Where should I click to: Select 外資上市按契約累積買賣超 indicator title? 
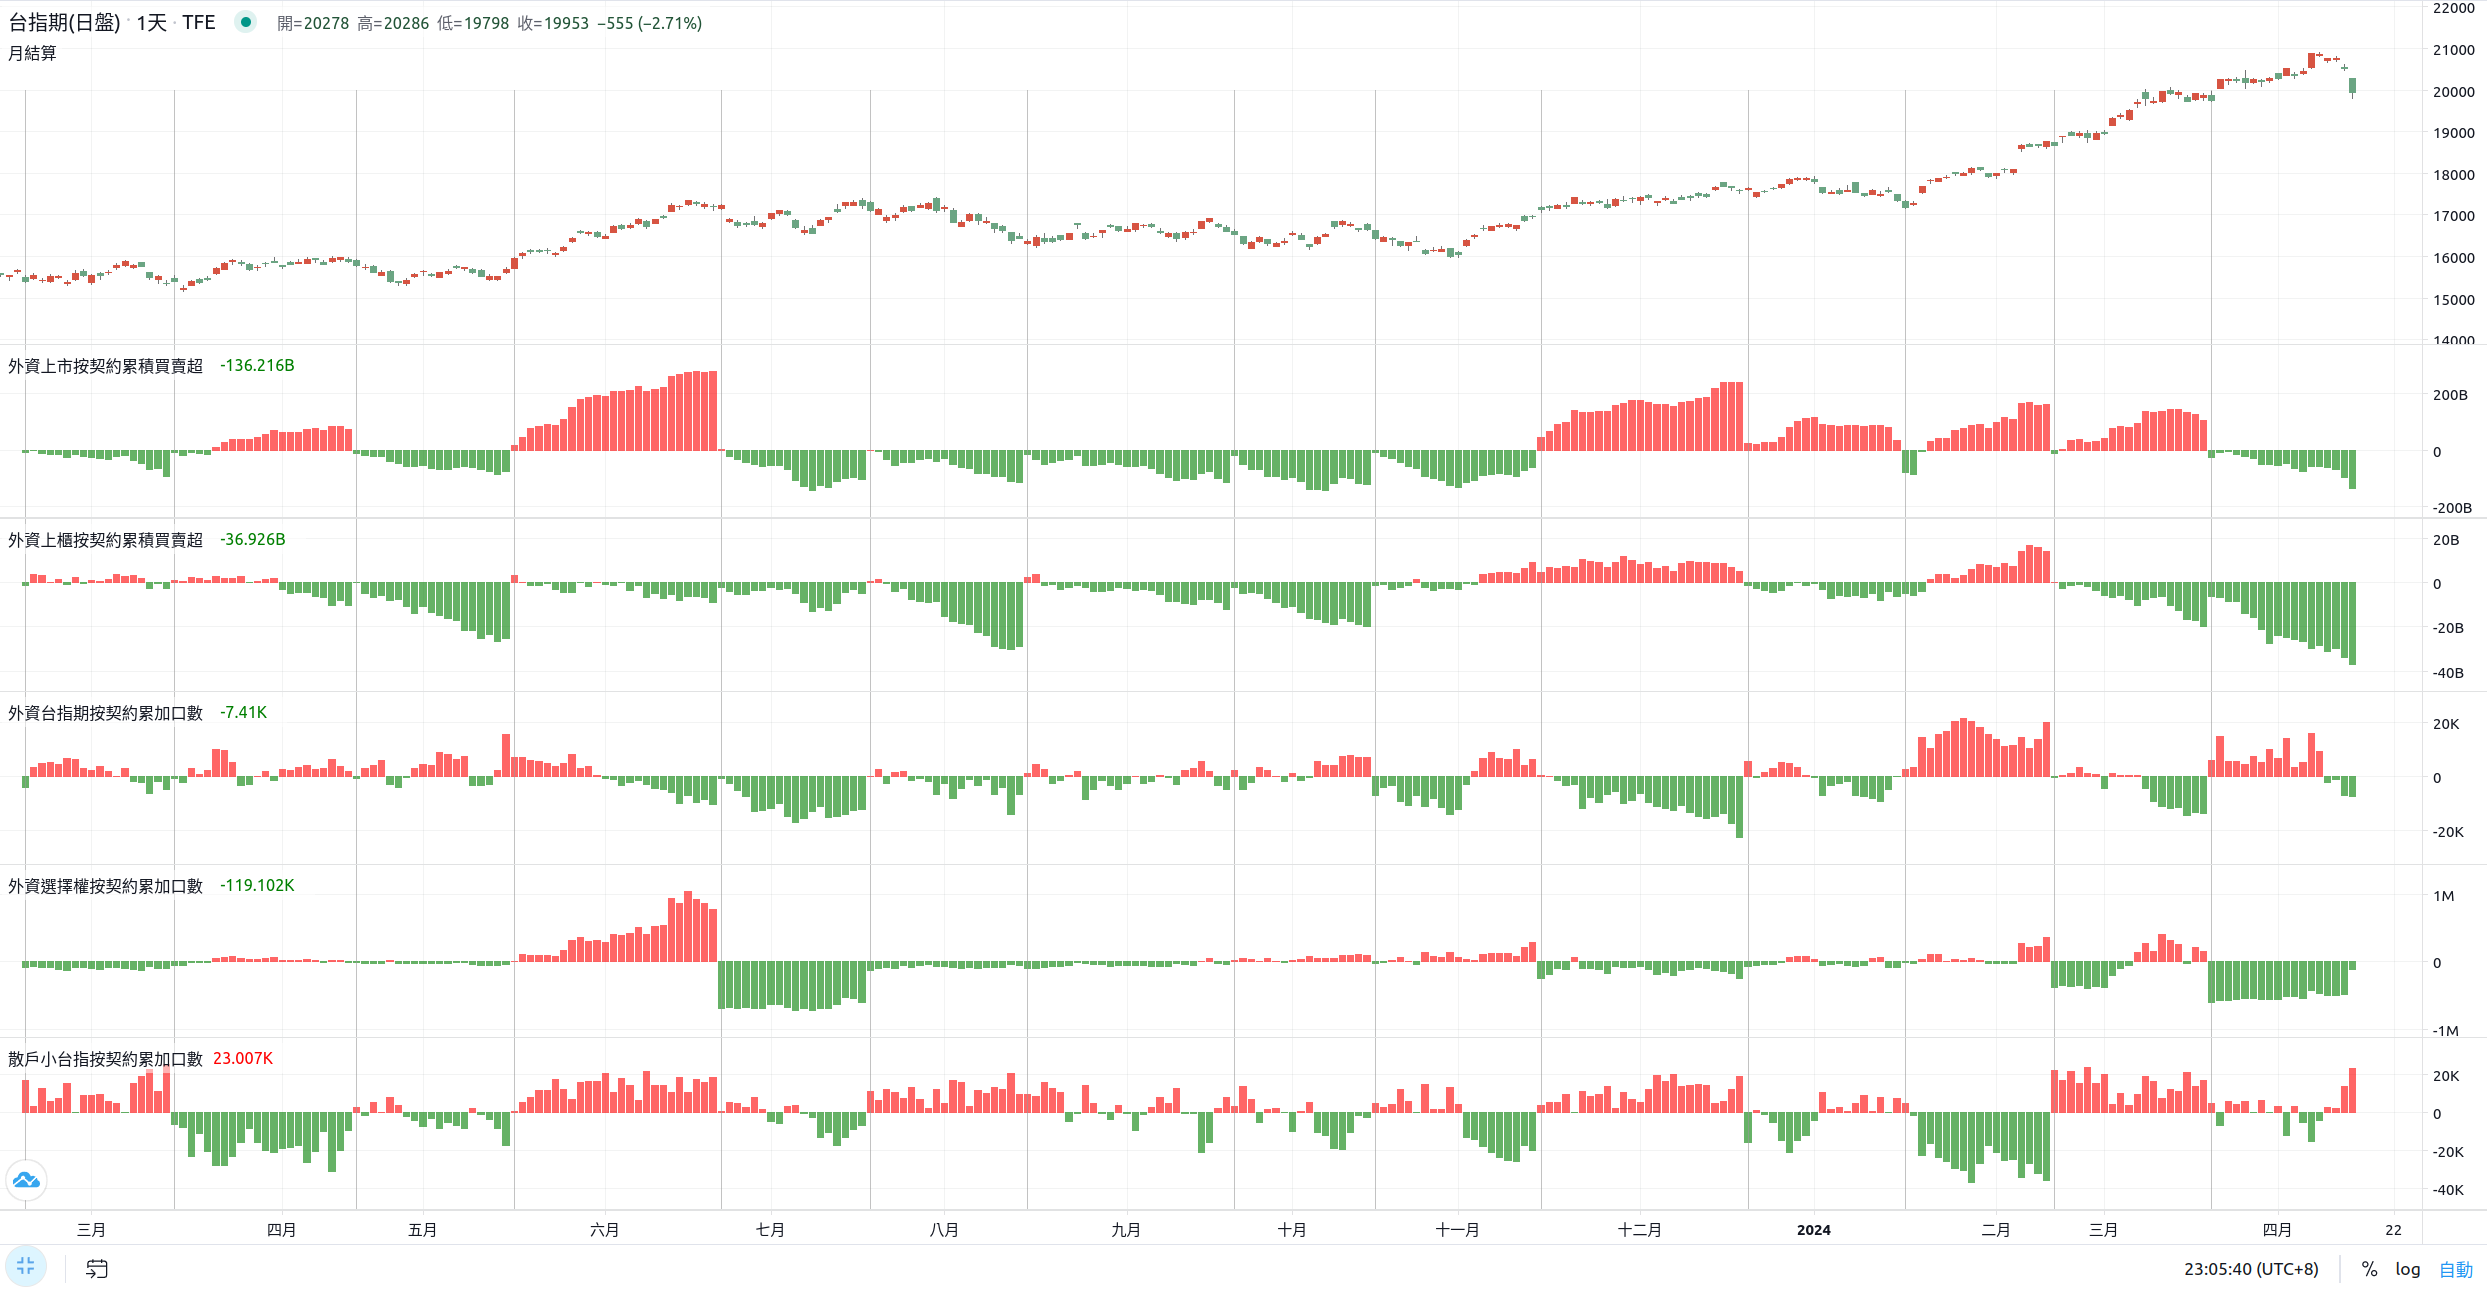105,366
